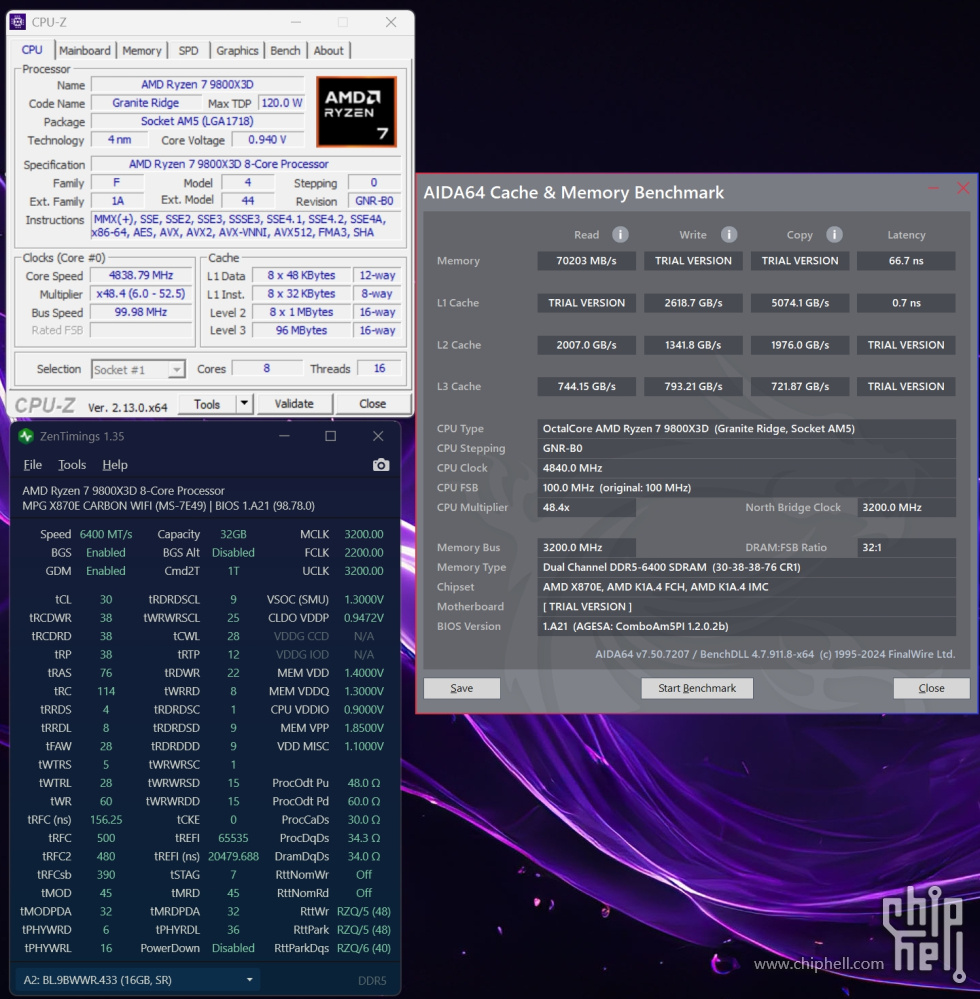980x999 pixels.
Task: Click the Speed value '6400 MT/s' in ZenTimings
Action: (x=106, y=534)
